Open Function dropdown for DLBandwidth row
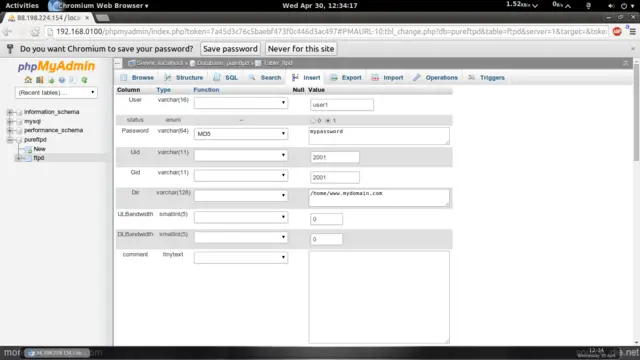 [241, 237]
